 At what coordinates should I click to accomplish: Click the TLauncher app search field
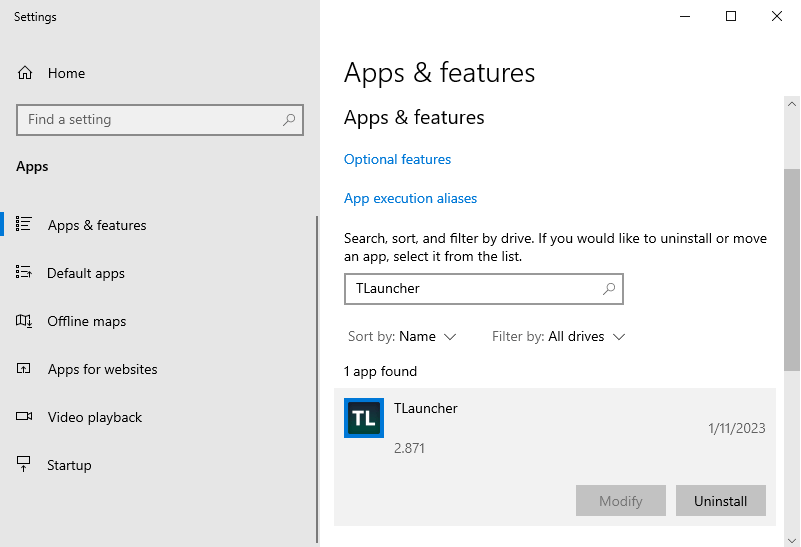click(x=484, y=289)
